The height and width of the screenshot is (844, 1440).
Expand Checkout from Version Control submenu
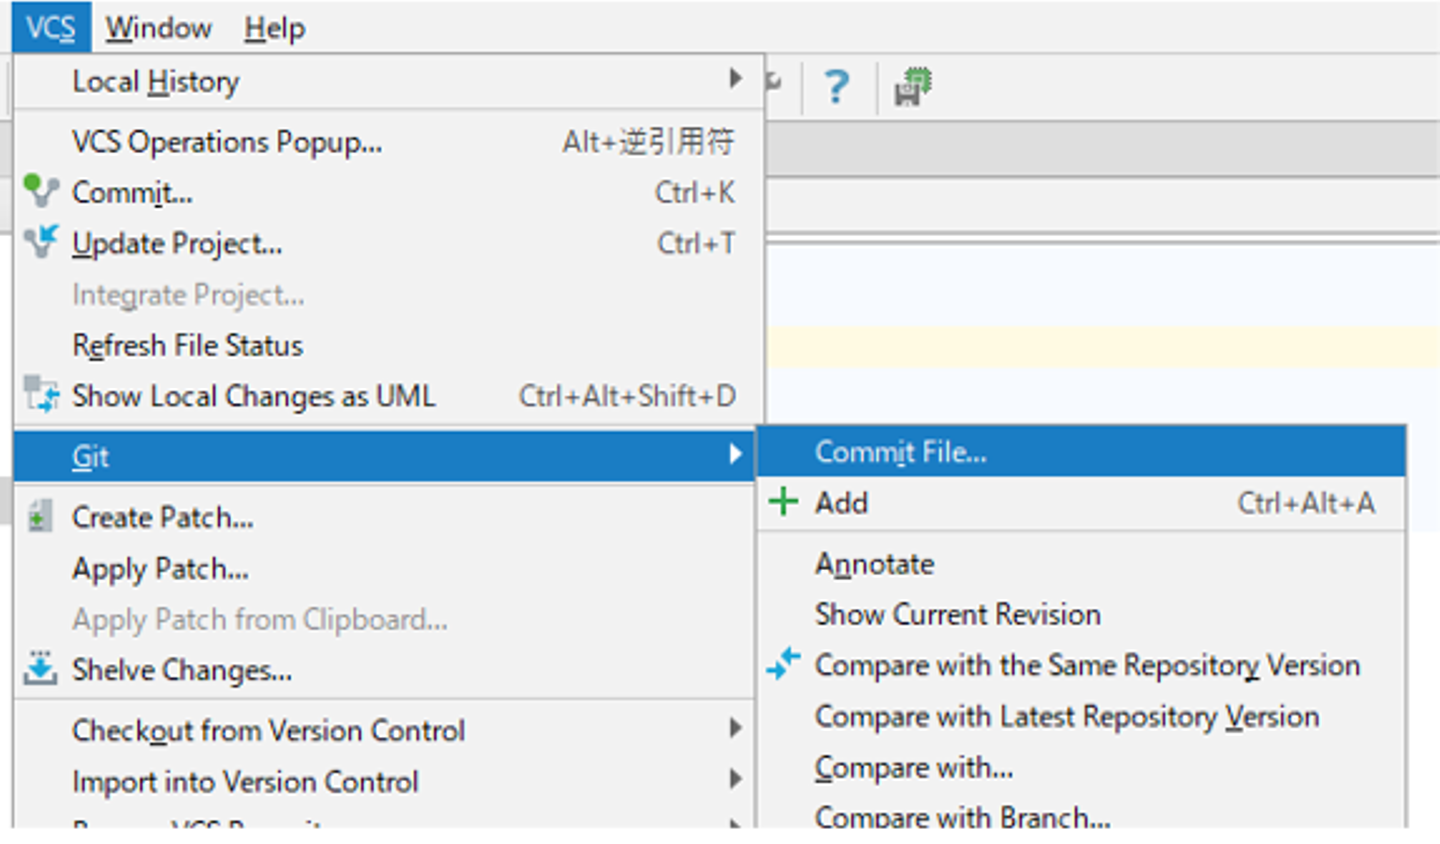(735, 728)
